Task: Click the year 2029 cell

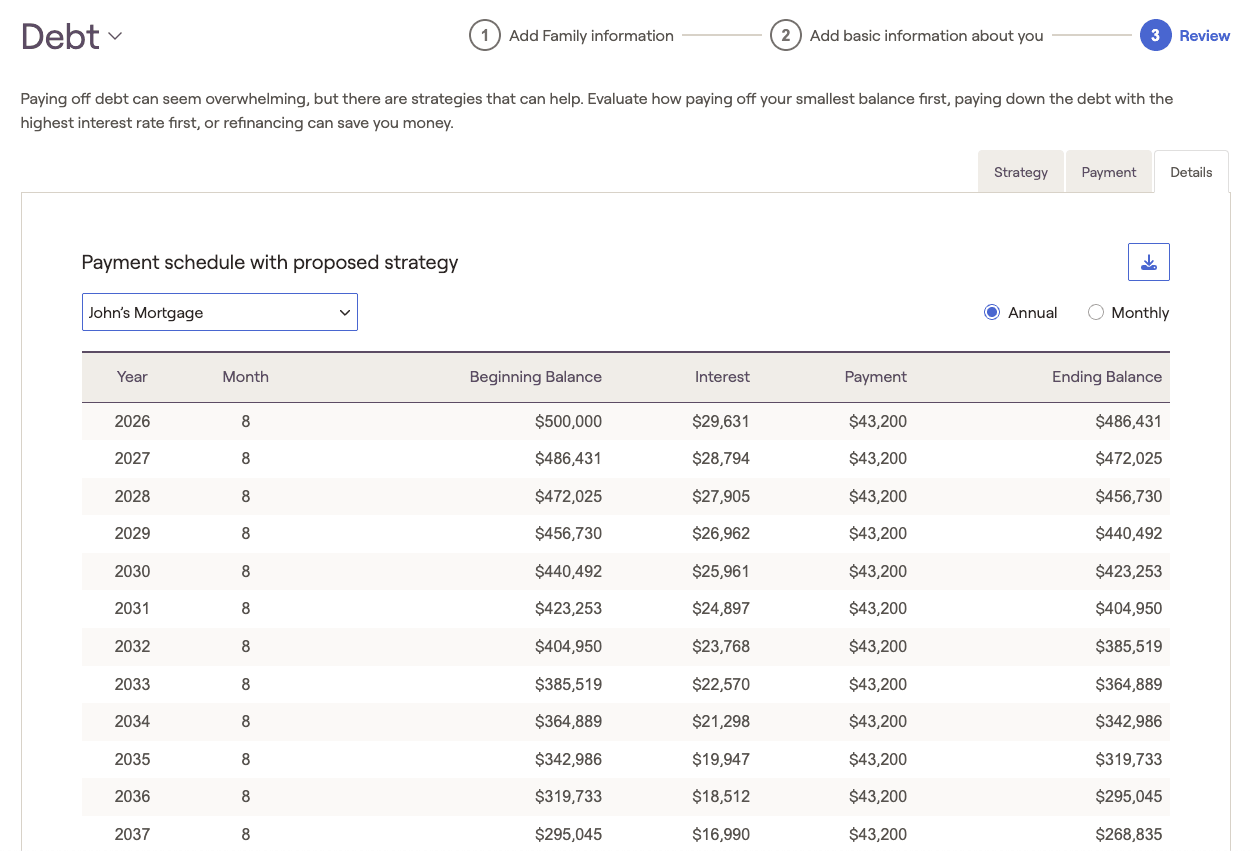Action: click(132, 534)
